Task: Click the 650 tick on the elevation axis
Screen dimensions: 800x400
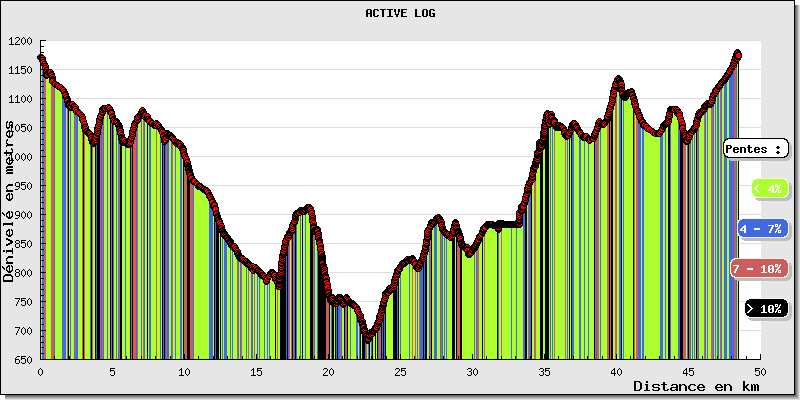Action: click(23, 359)
